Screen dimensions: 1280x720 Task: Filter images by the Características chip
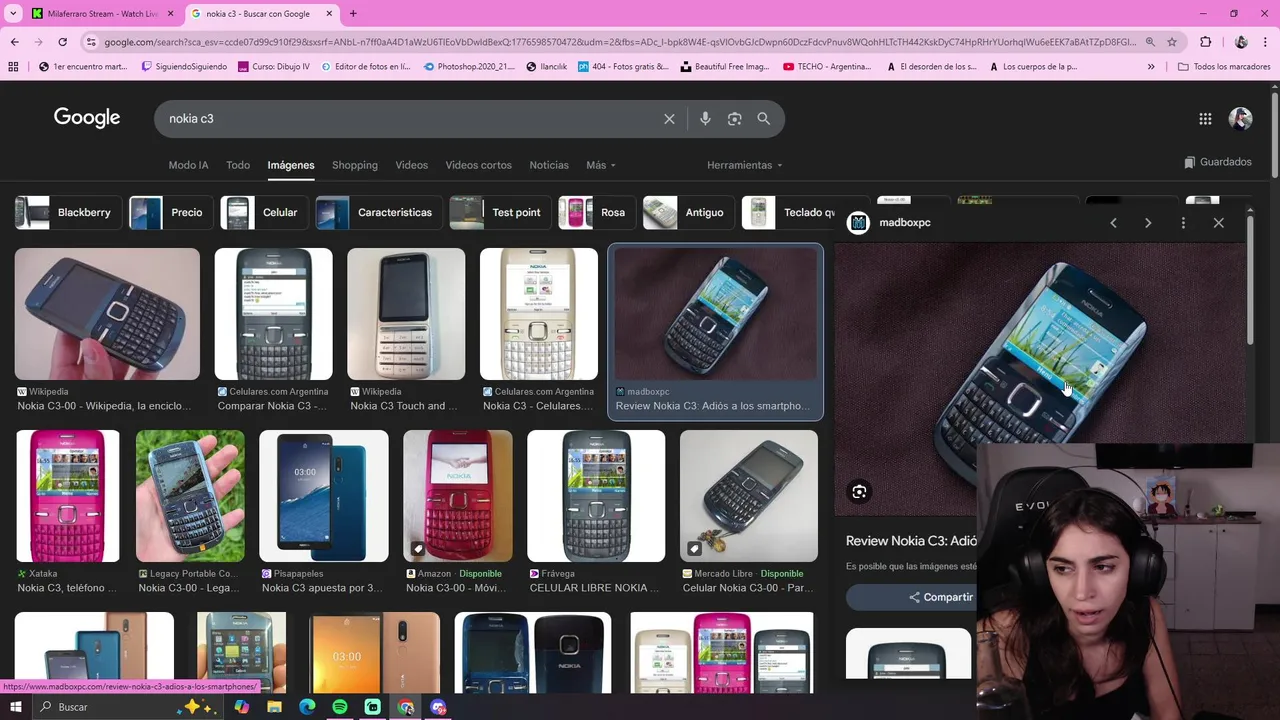[x=379, y=213]
